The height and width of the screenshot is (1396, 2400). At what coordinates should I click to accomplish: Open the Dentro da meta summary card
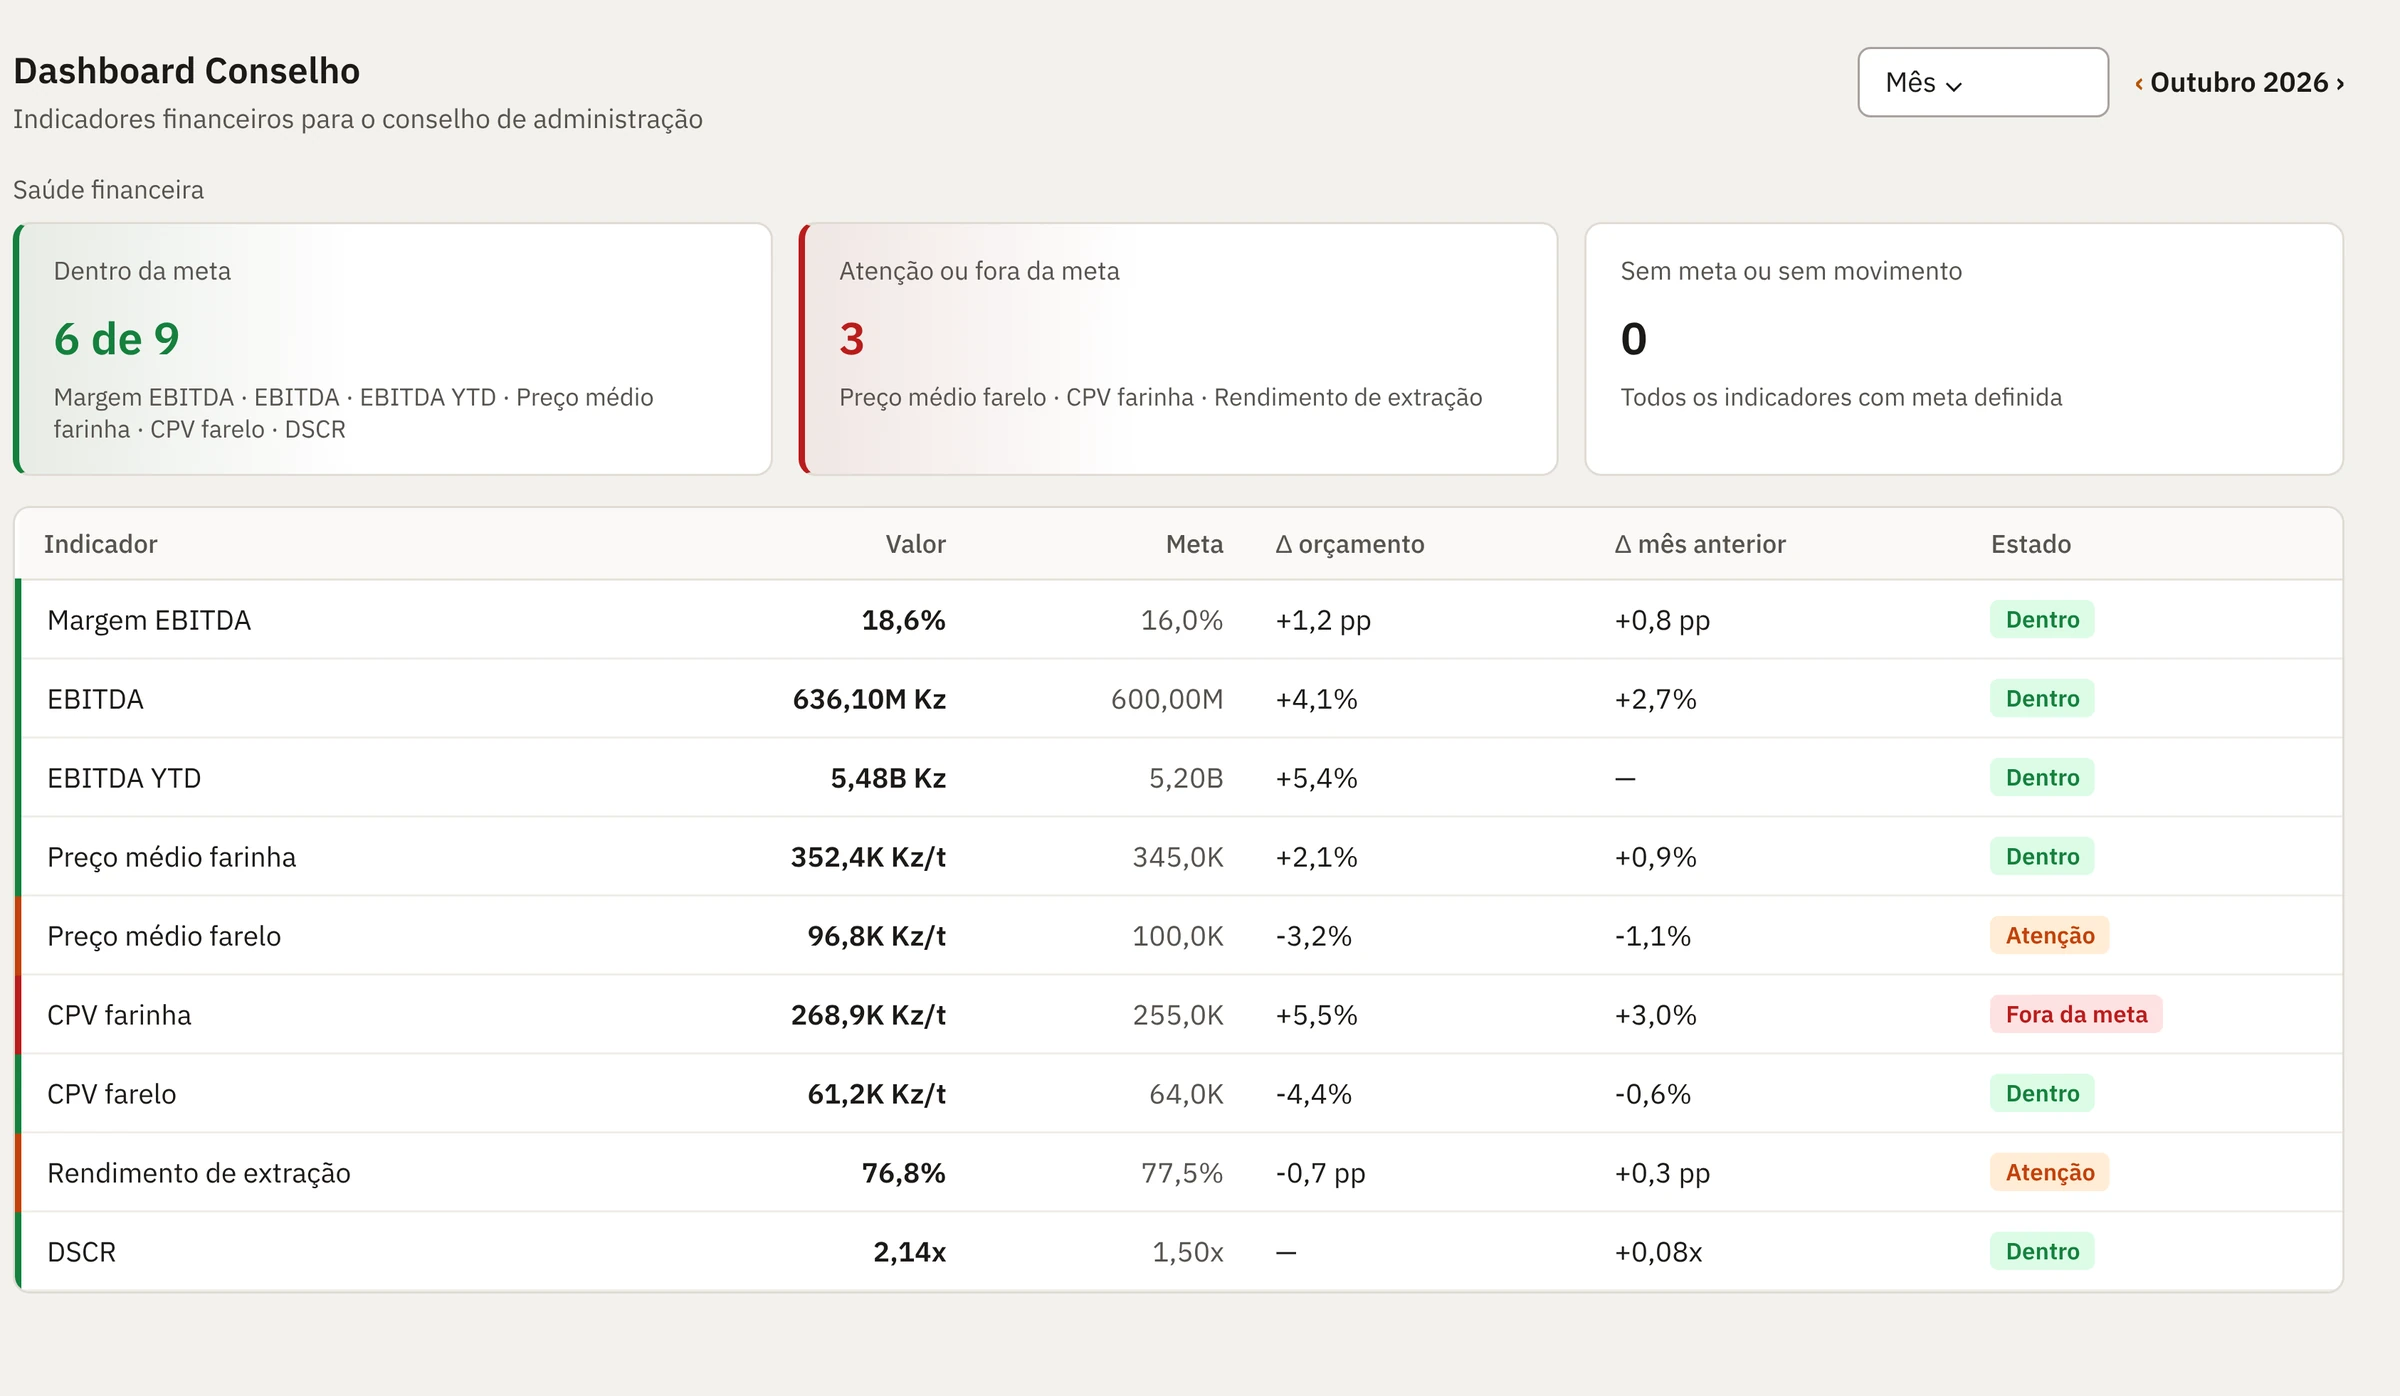coord(392,349)
